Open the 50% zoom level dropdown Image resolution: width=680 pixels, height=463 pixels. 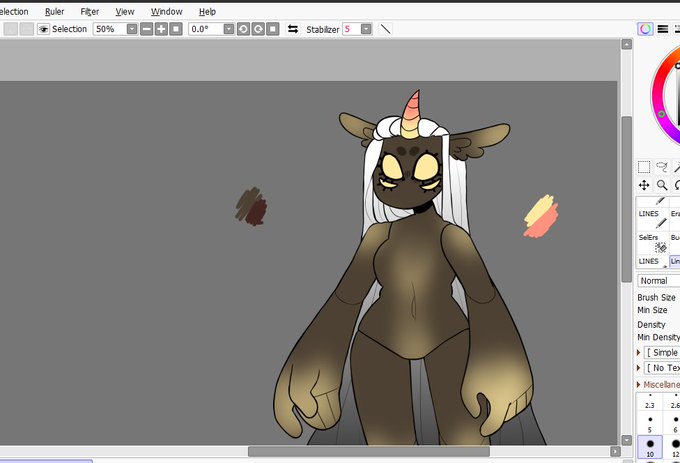tap(132, 29)
